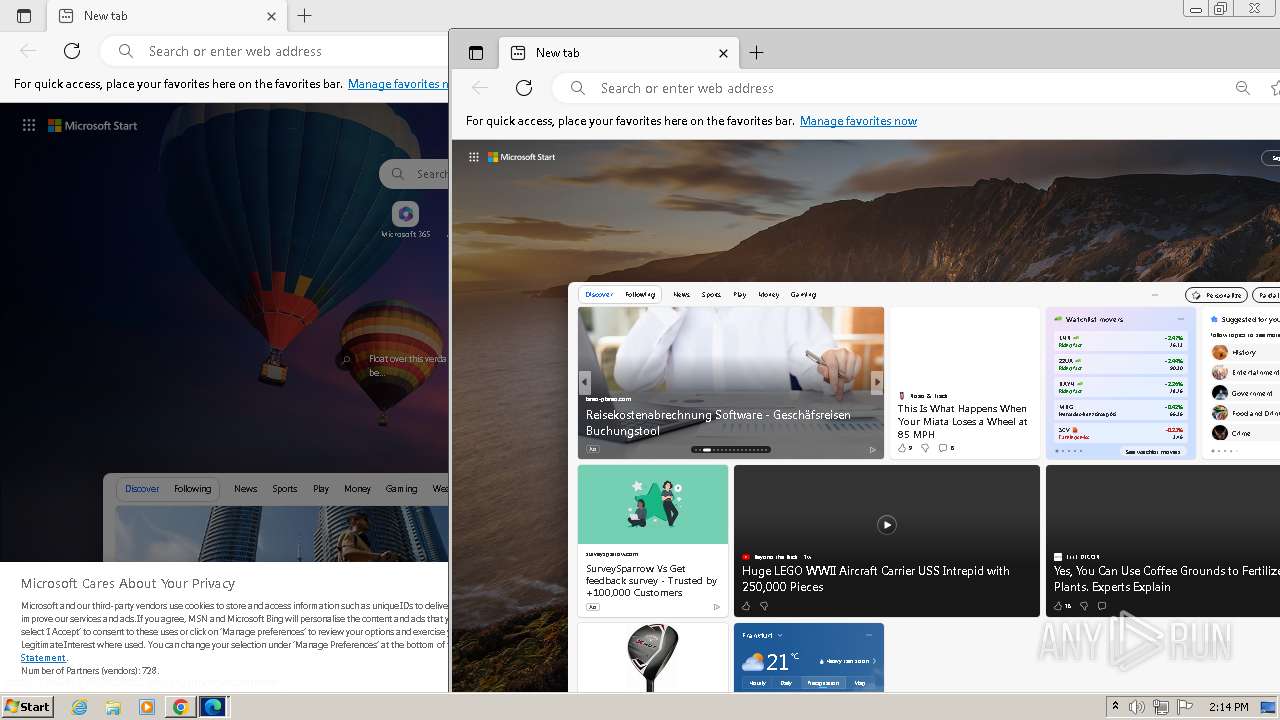
Task: Close the New tab in front Edge window
Action: click(723, 53)
